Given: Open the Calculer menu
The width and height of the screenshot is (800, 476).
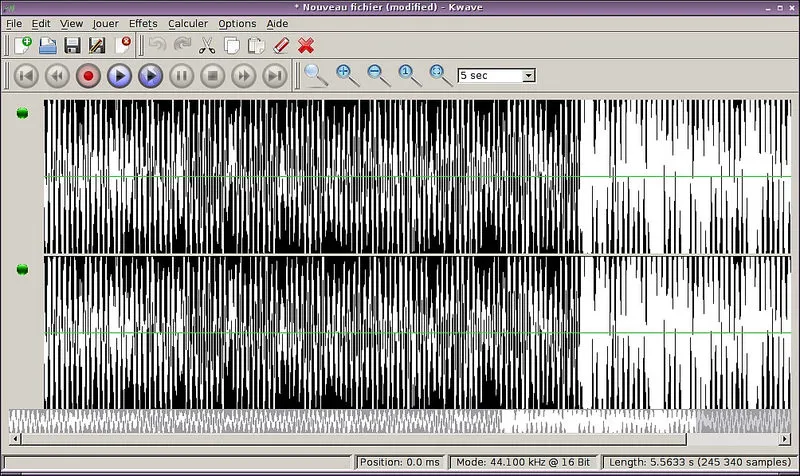Looking at the screenshot, I should (188, 23).
